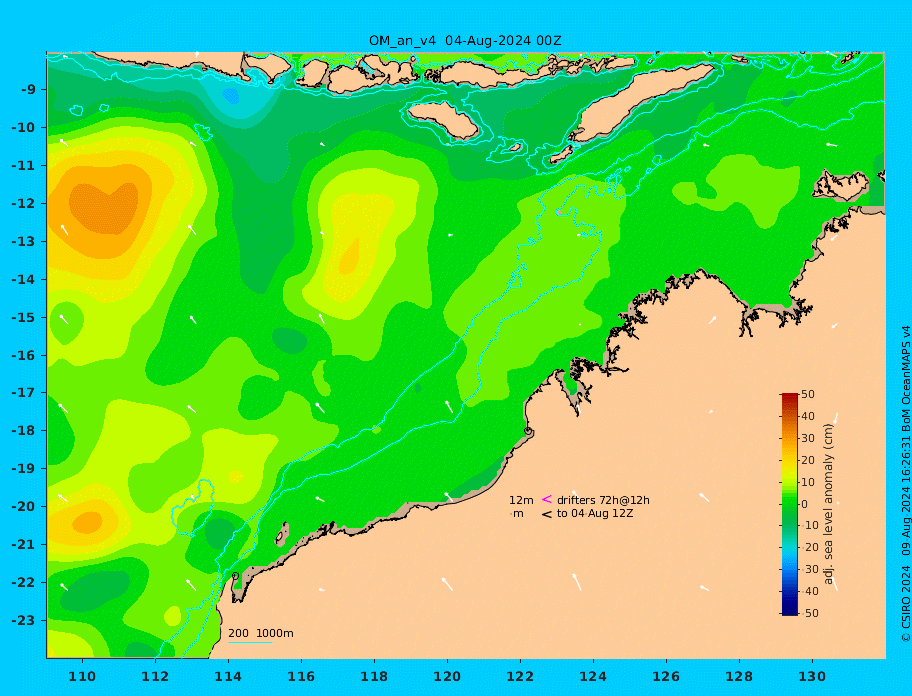Image resolution: width=912 pixels, height=696 pixels.
Task: Click the latitude axis label -11
Action: (x=24, y=166)
